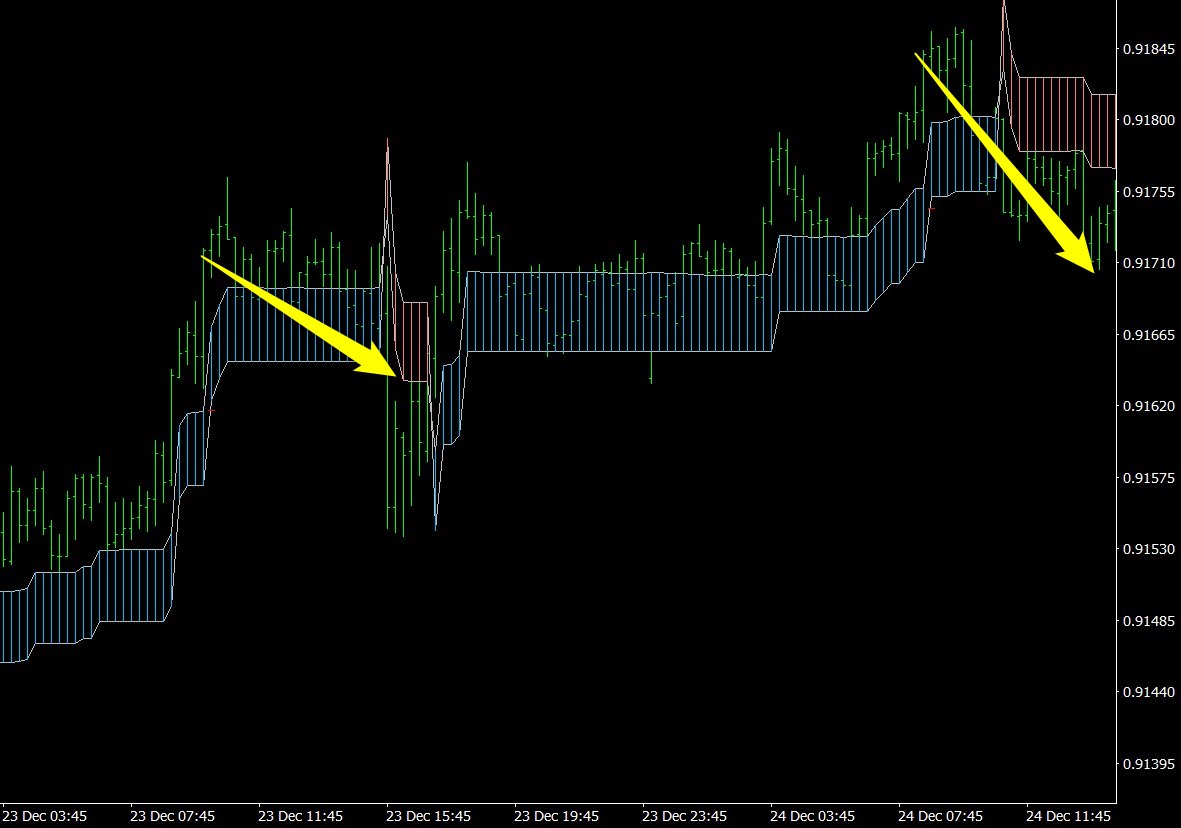Click the 0.91620 price scale label
Screen dimensions: 1181x828
coord(1149,406)
